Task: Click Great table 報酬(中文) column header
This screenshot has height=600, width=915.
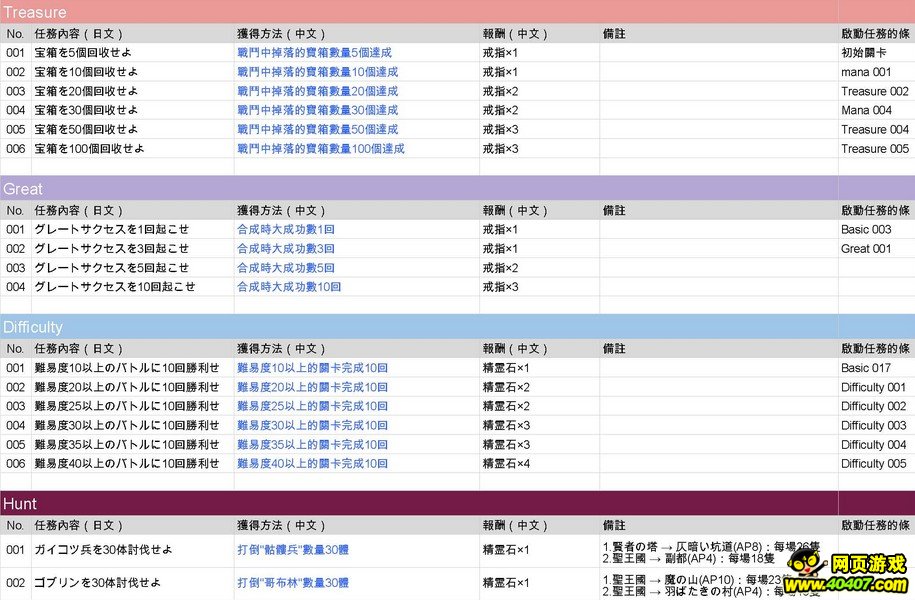Action: click(539, 210)
